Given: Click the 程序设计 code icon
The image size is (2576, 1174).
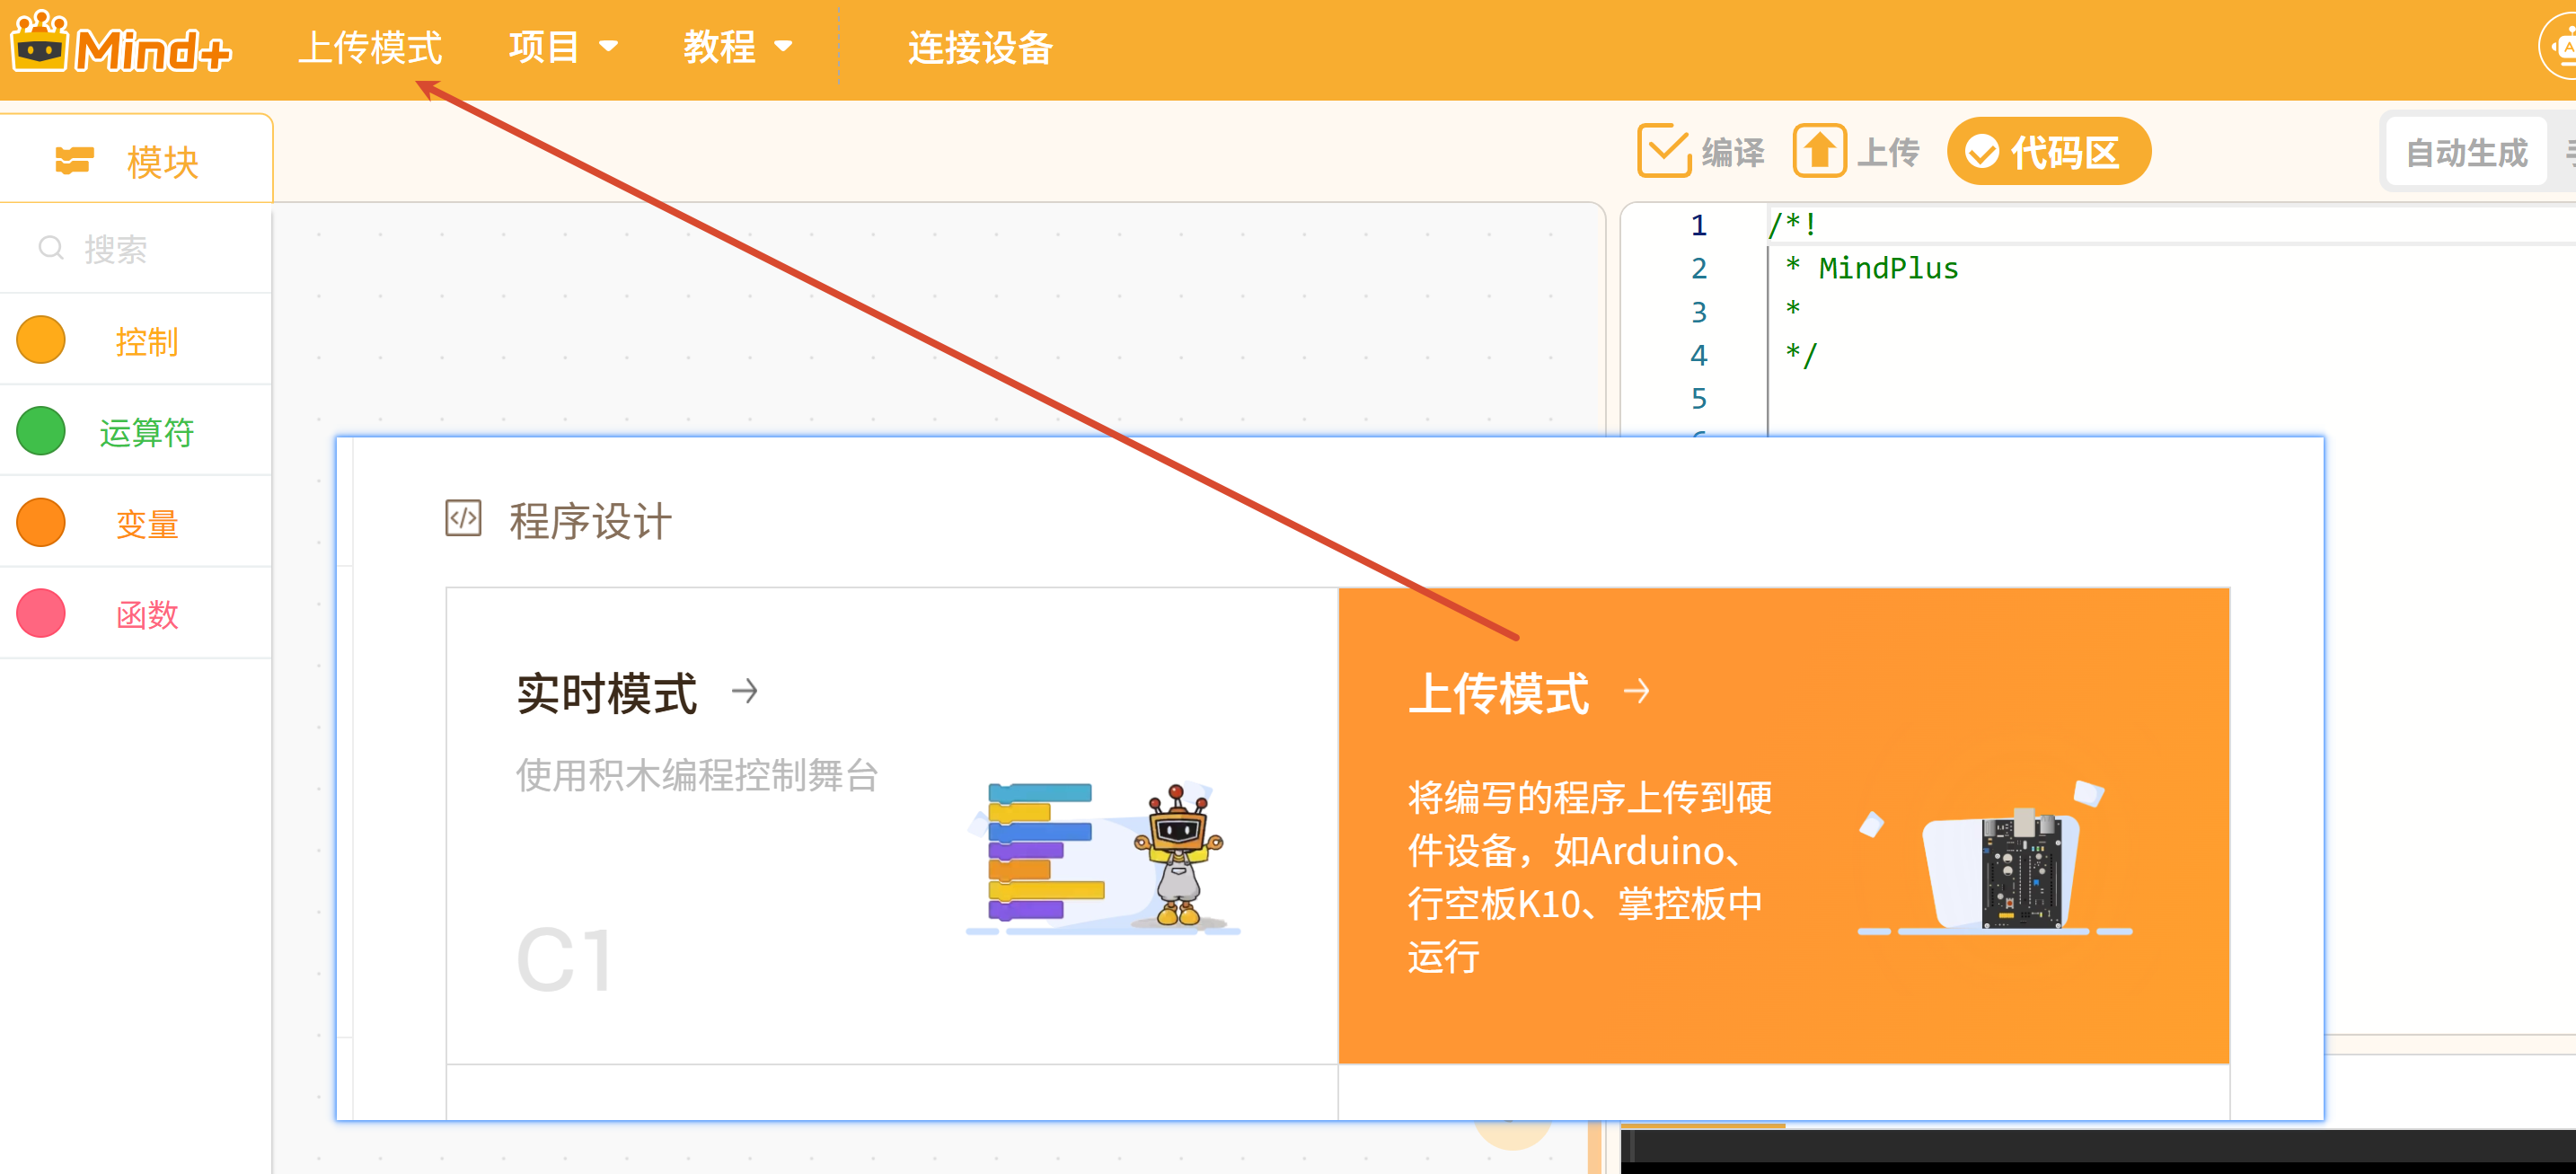Looking at the screenshot, I should tap(463, 518).
